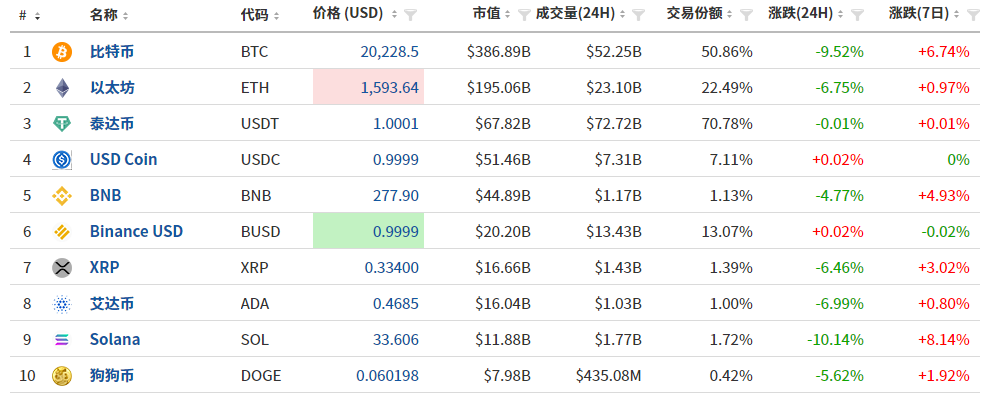Click the USD Coin logo icon

click(x=62, y=160)
